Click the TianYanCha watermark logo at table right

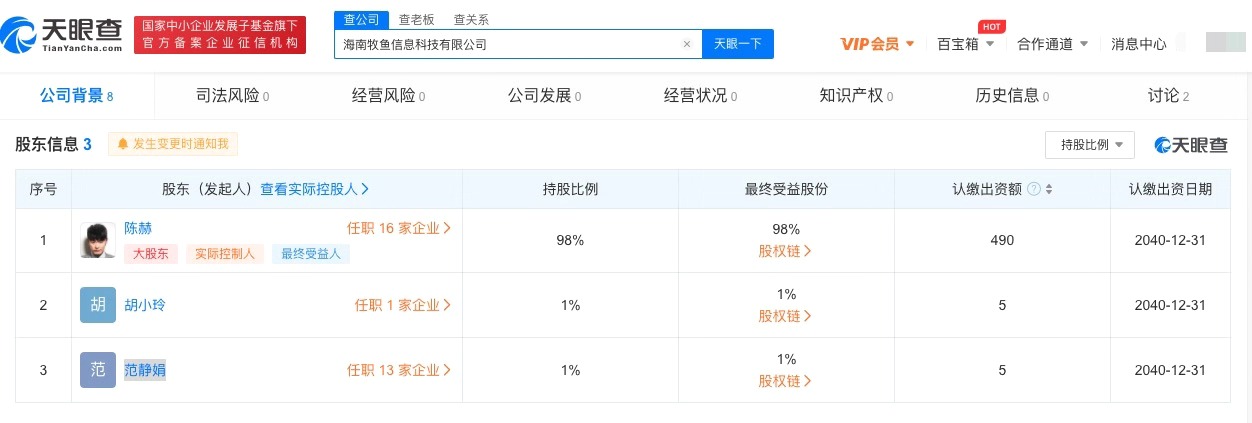(1191, 145)
